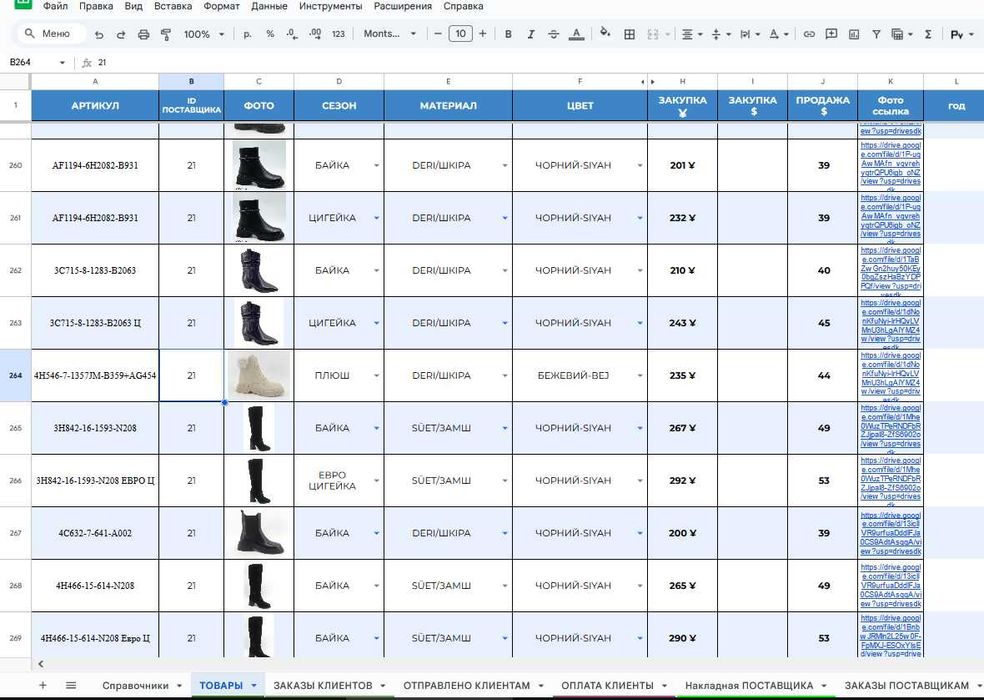This screenshot has width=984, height=700.
Task: Click the font size field showing 10
Action: pos(460,34)
